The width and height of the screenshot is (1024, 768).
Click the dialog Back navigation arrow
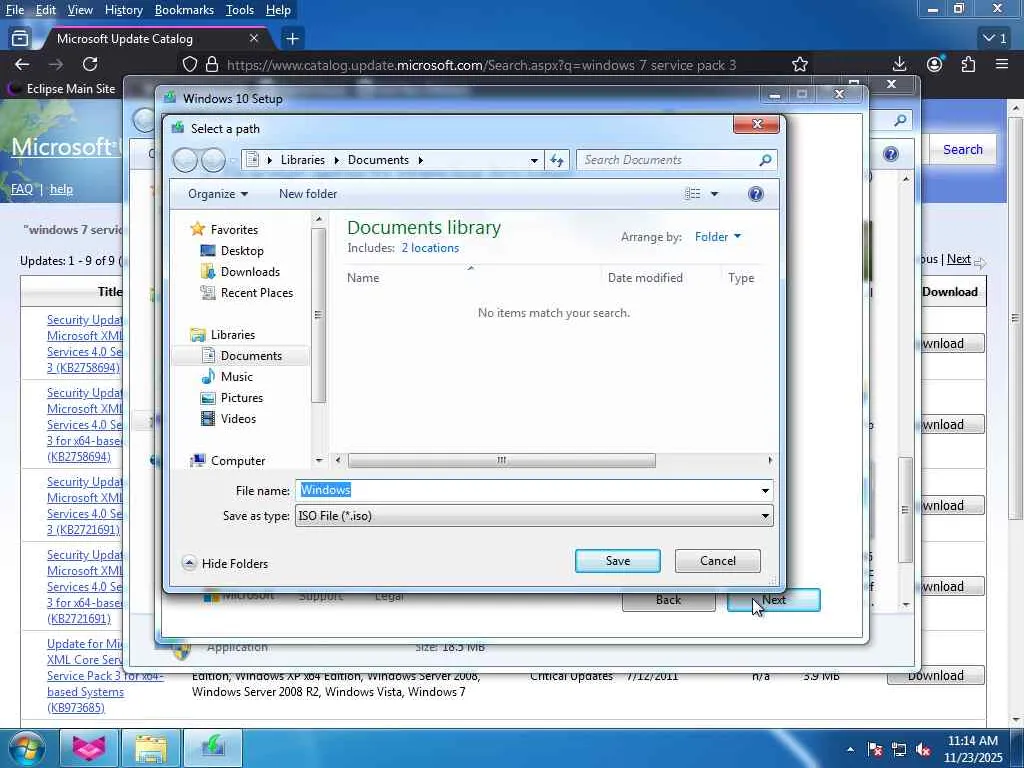[185, 160]
